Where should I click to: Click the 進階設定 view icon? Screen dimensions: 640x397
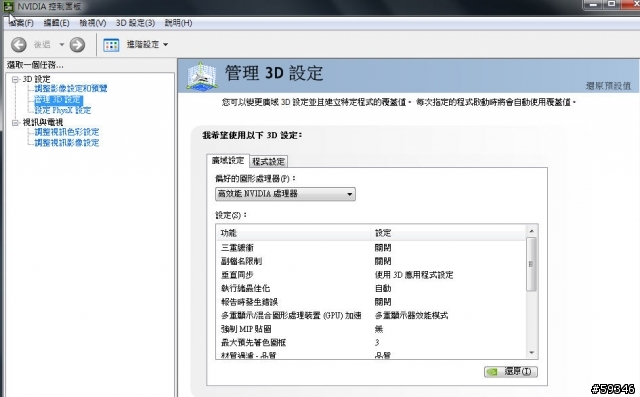[111, 45]
